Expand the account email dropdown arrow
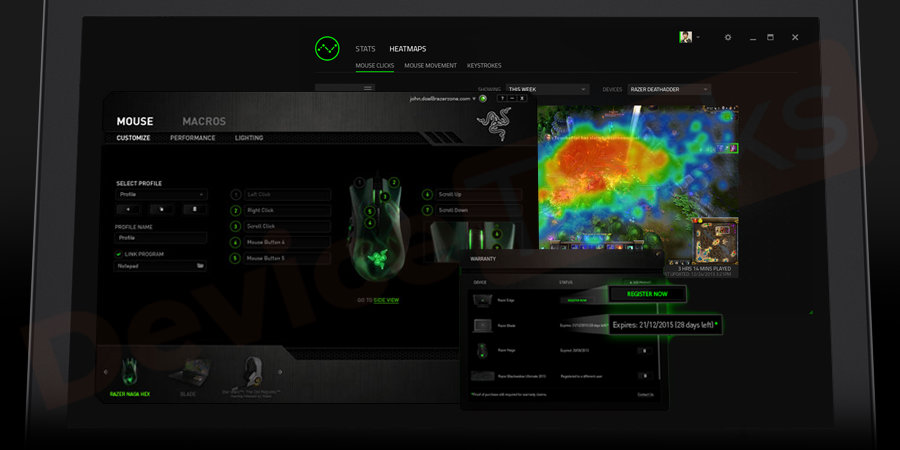 click(x=474, y=99)
